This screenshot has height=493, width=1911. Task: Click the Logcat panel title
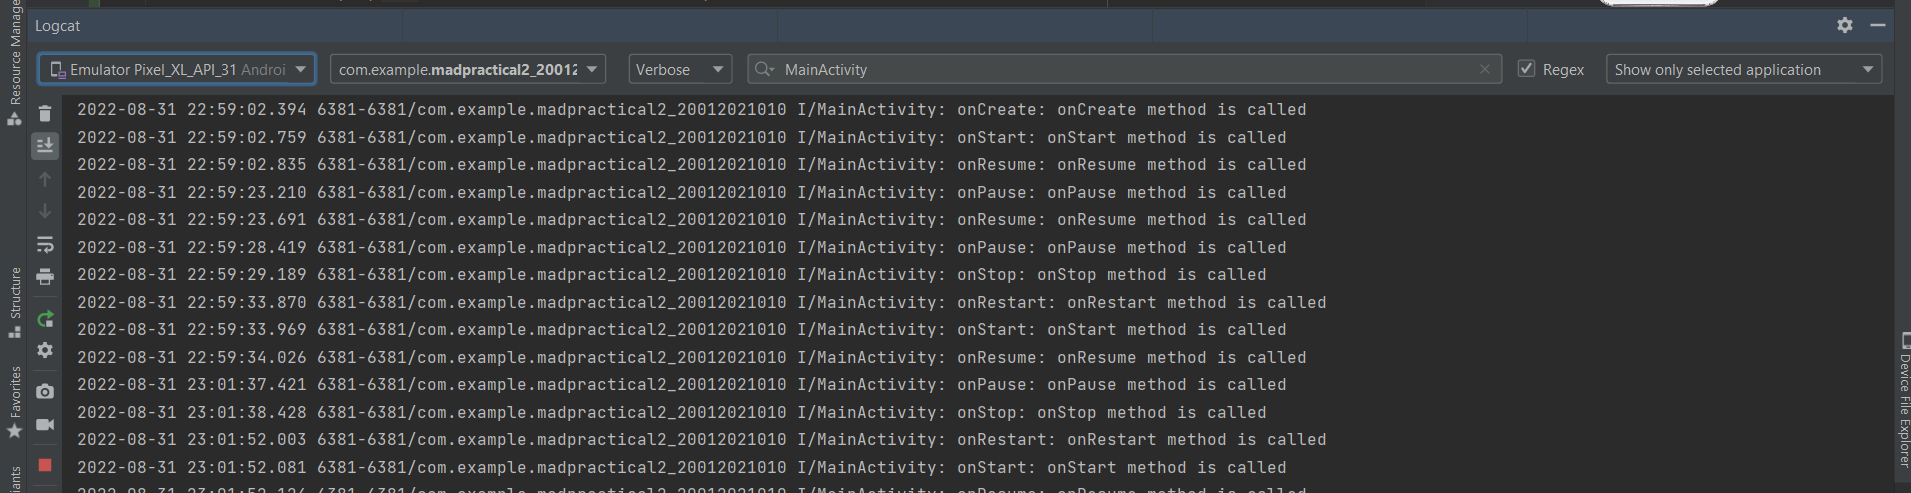click(57, 26)
